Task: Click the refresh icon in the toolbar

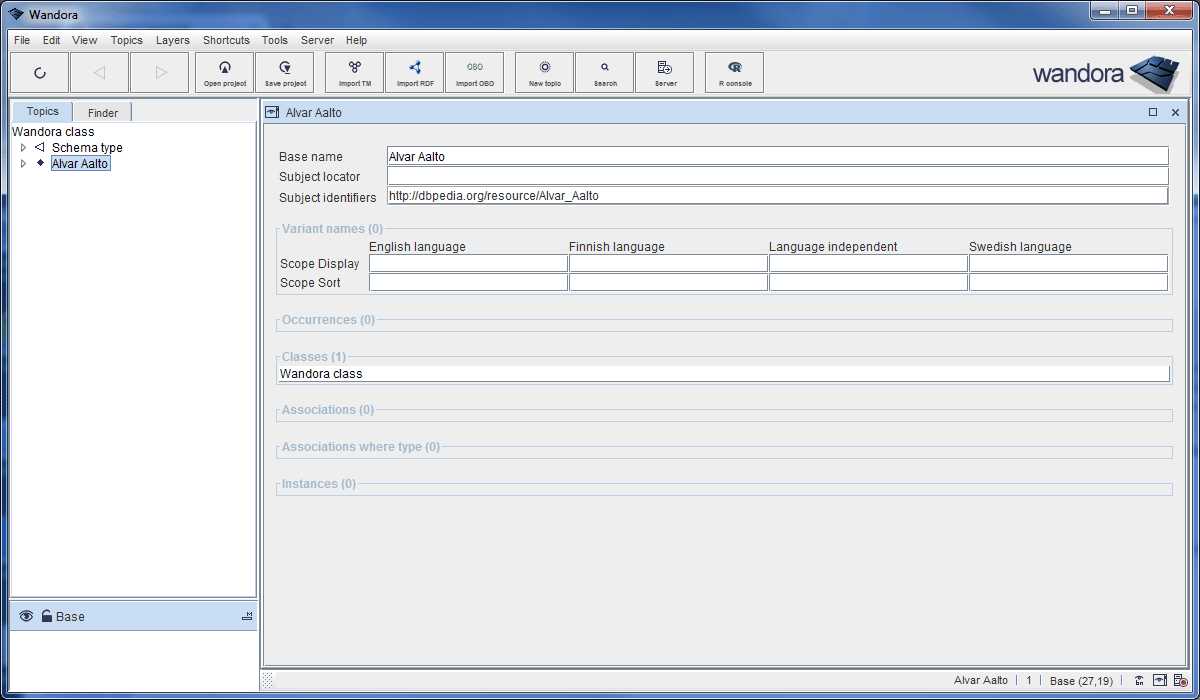Action: click(40, 71)
